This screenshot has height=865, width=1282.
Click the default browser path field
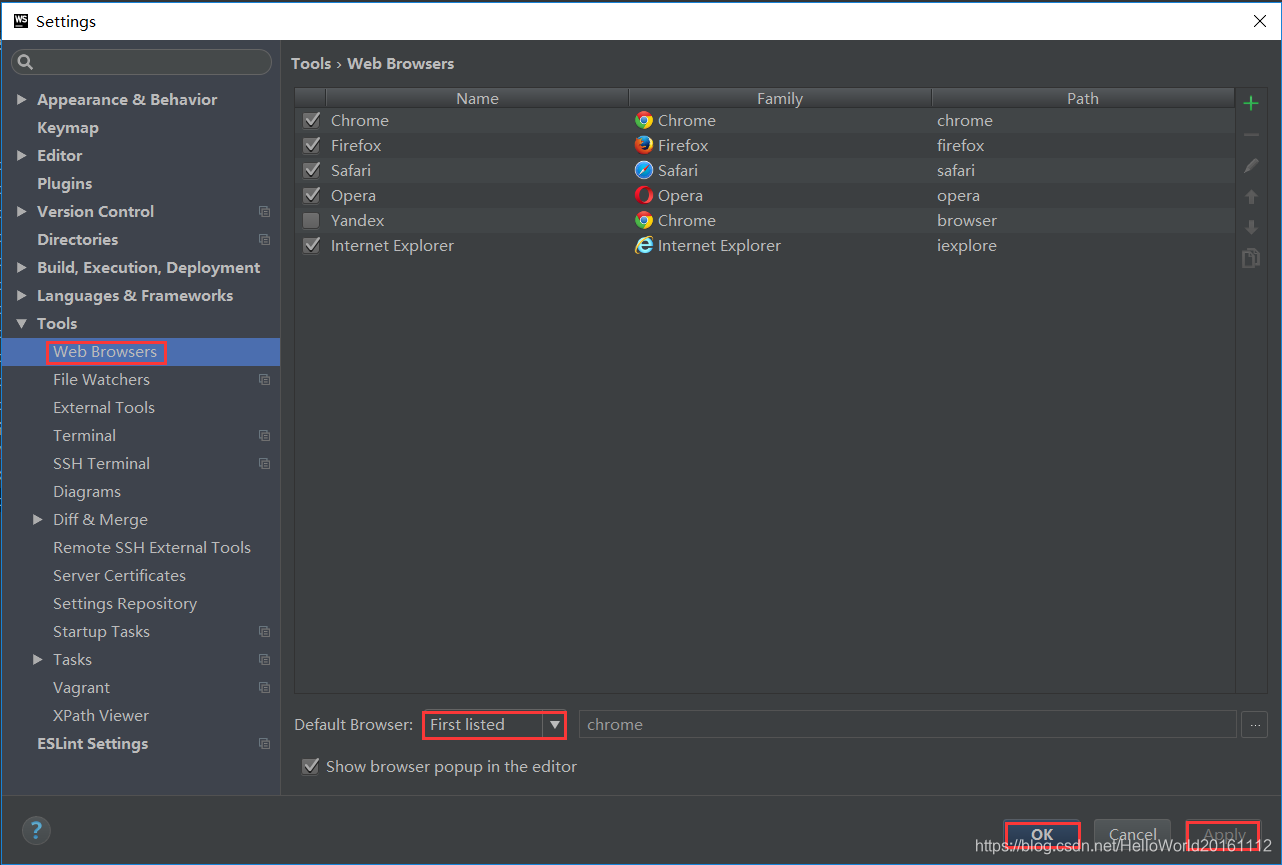(x=908, y=724)
